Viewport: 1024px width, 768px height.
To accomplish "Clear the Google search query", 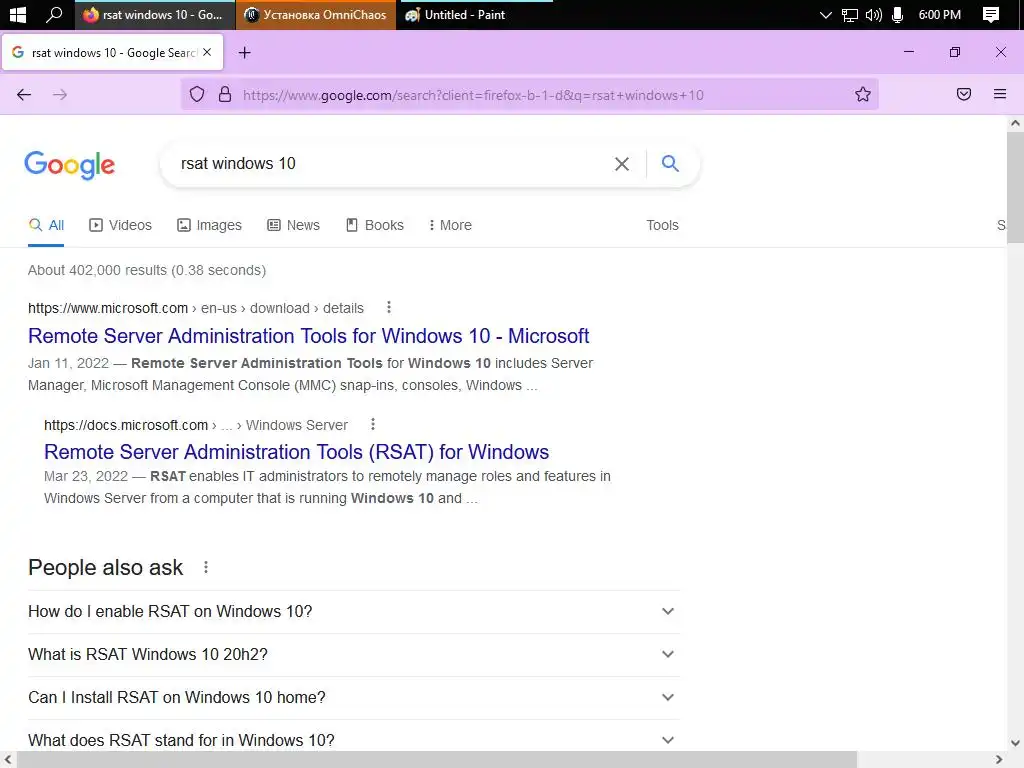I will pos(622,164).
